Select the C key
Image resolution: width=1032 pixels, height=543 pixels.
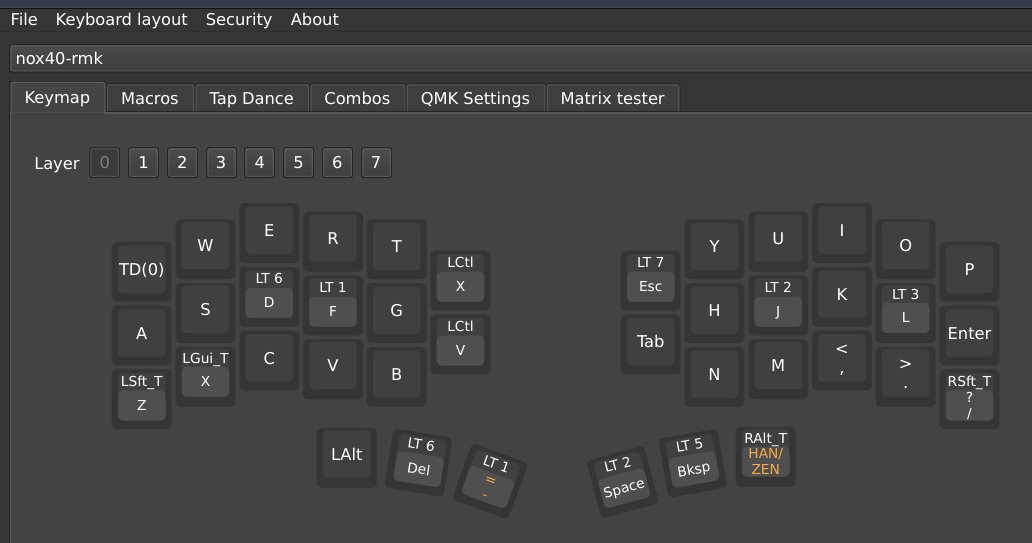[269, 360]
